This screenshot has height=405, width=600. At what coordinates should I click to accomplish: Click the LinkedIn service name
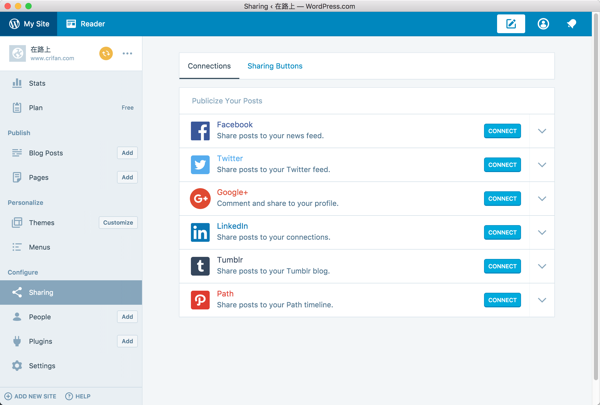point(232,226)
